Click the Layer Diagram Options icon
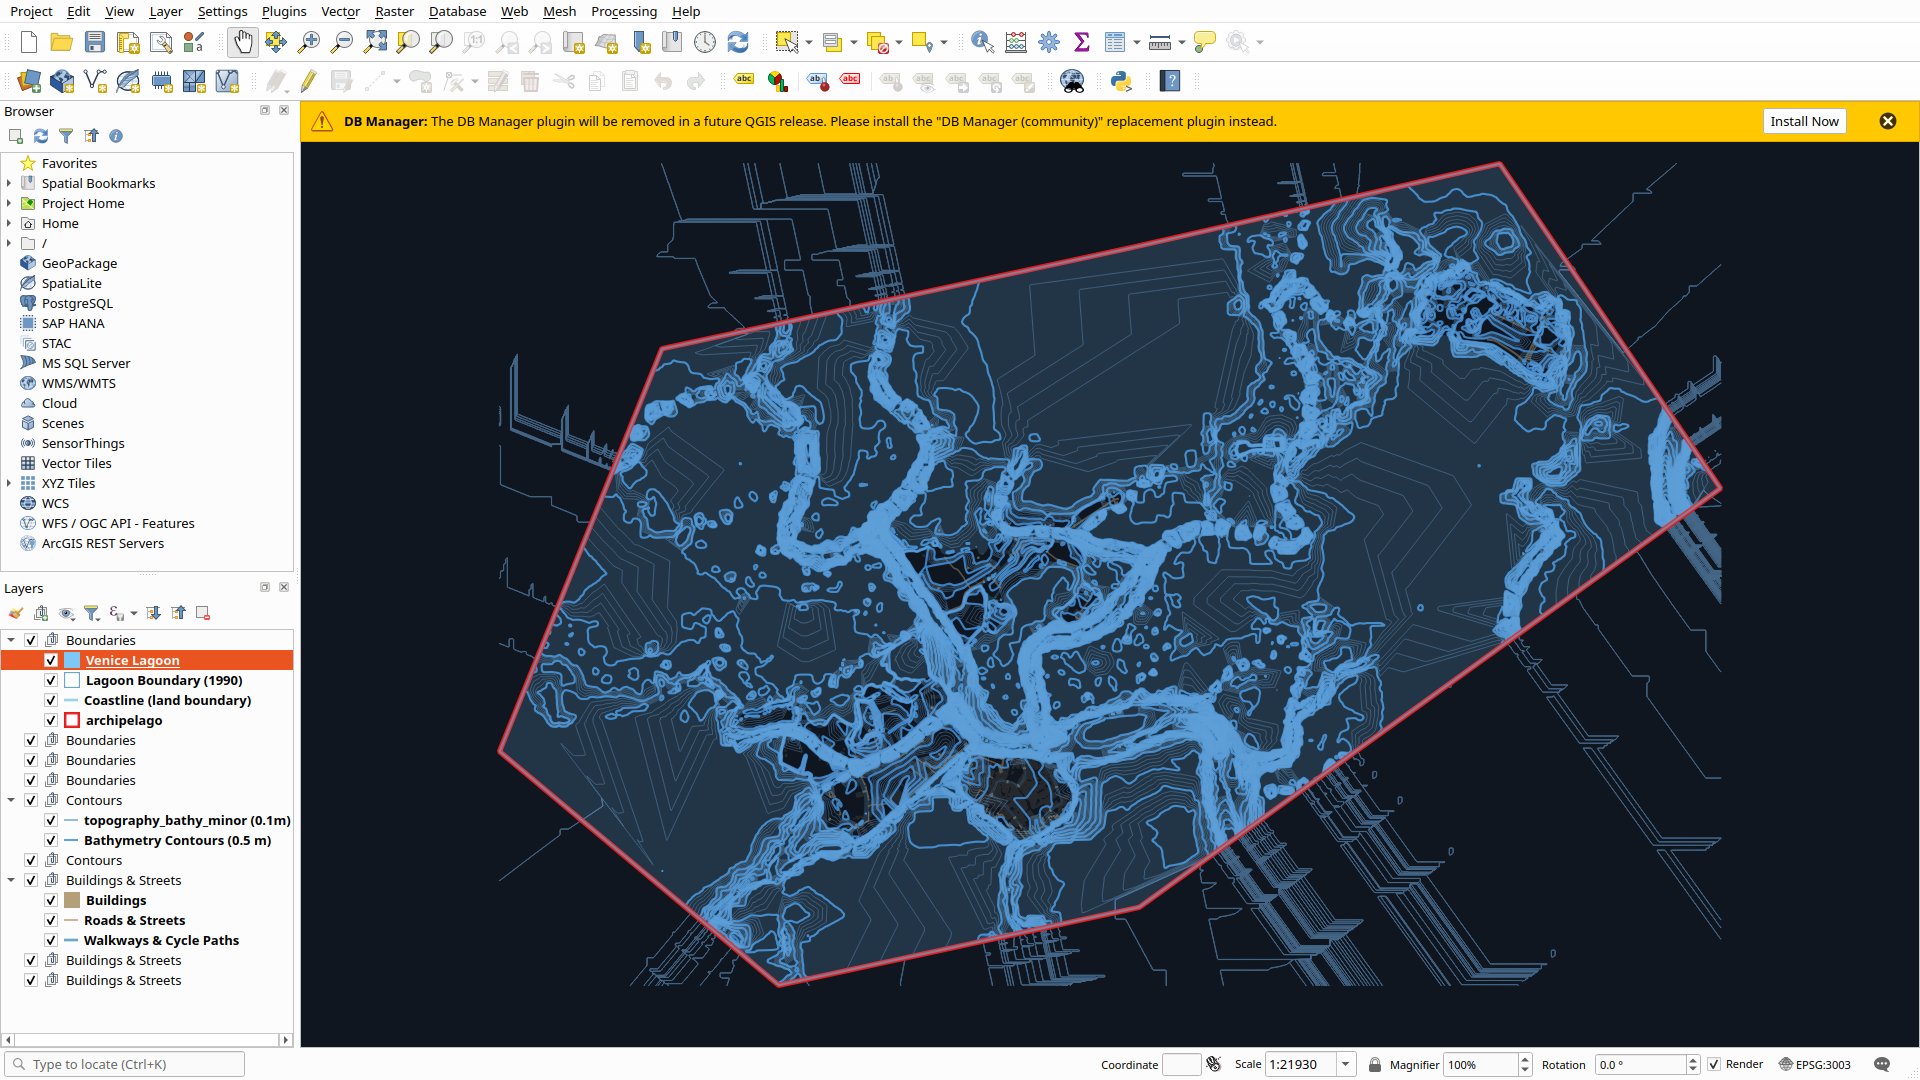 point(777,82)
